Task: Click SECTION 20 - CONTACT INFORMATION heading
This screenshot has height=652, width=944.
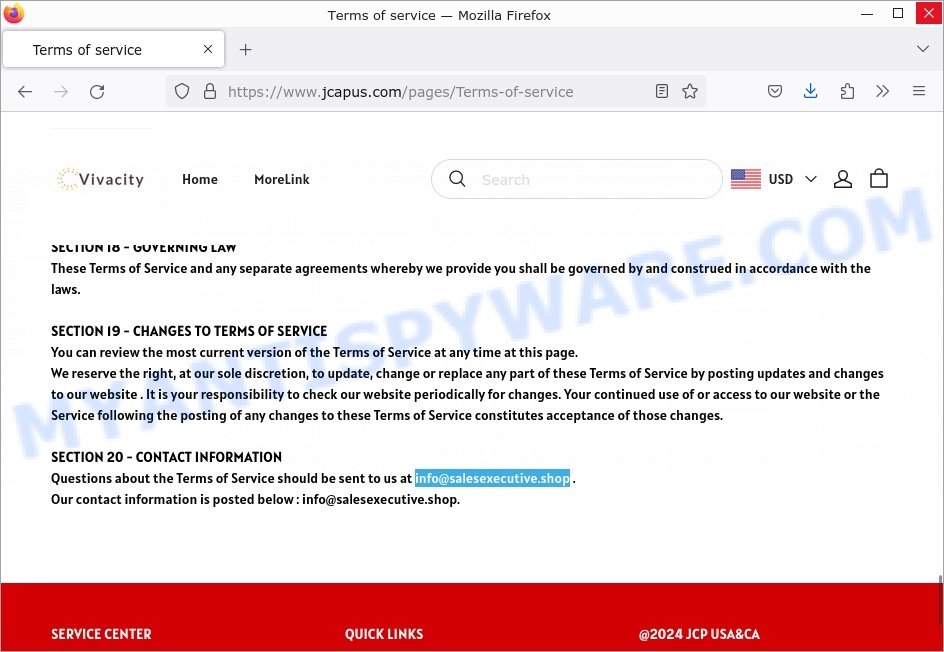Action: 166,457
